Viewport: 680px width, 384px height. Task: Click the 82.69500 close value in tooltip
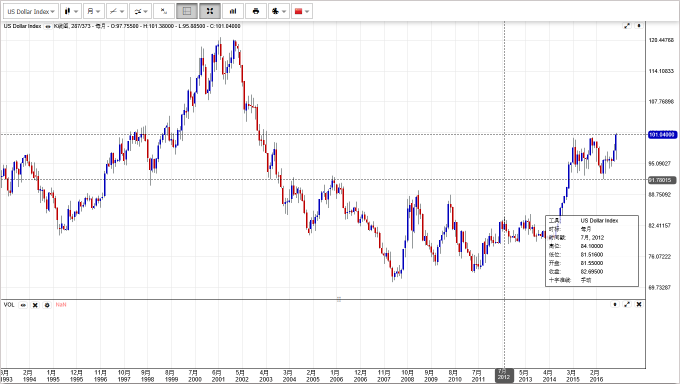[592, 272]
